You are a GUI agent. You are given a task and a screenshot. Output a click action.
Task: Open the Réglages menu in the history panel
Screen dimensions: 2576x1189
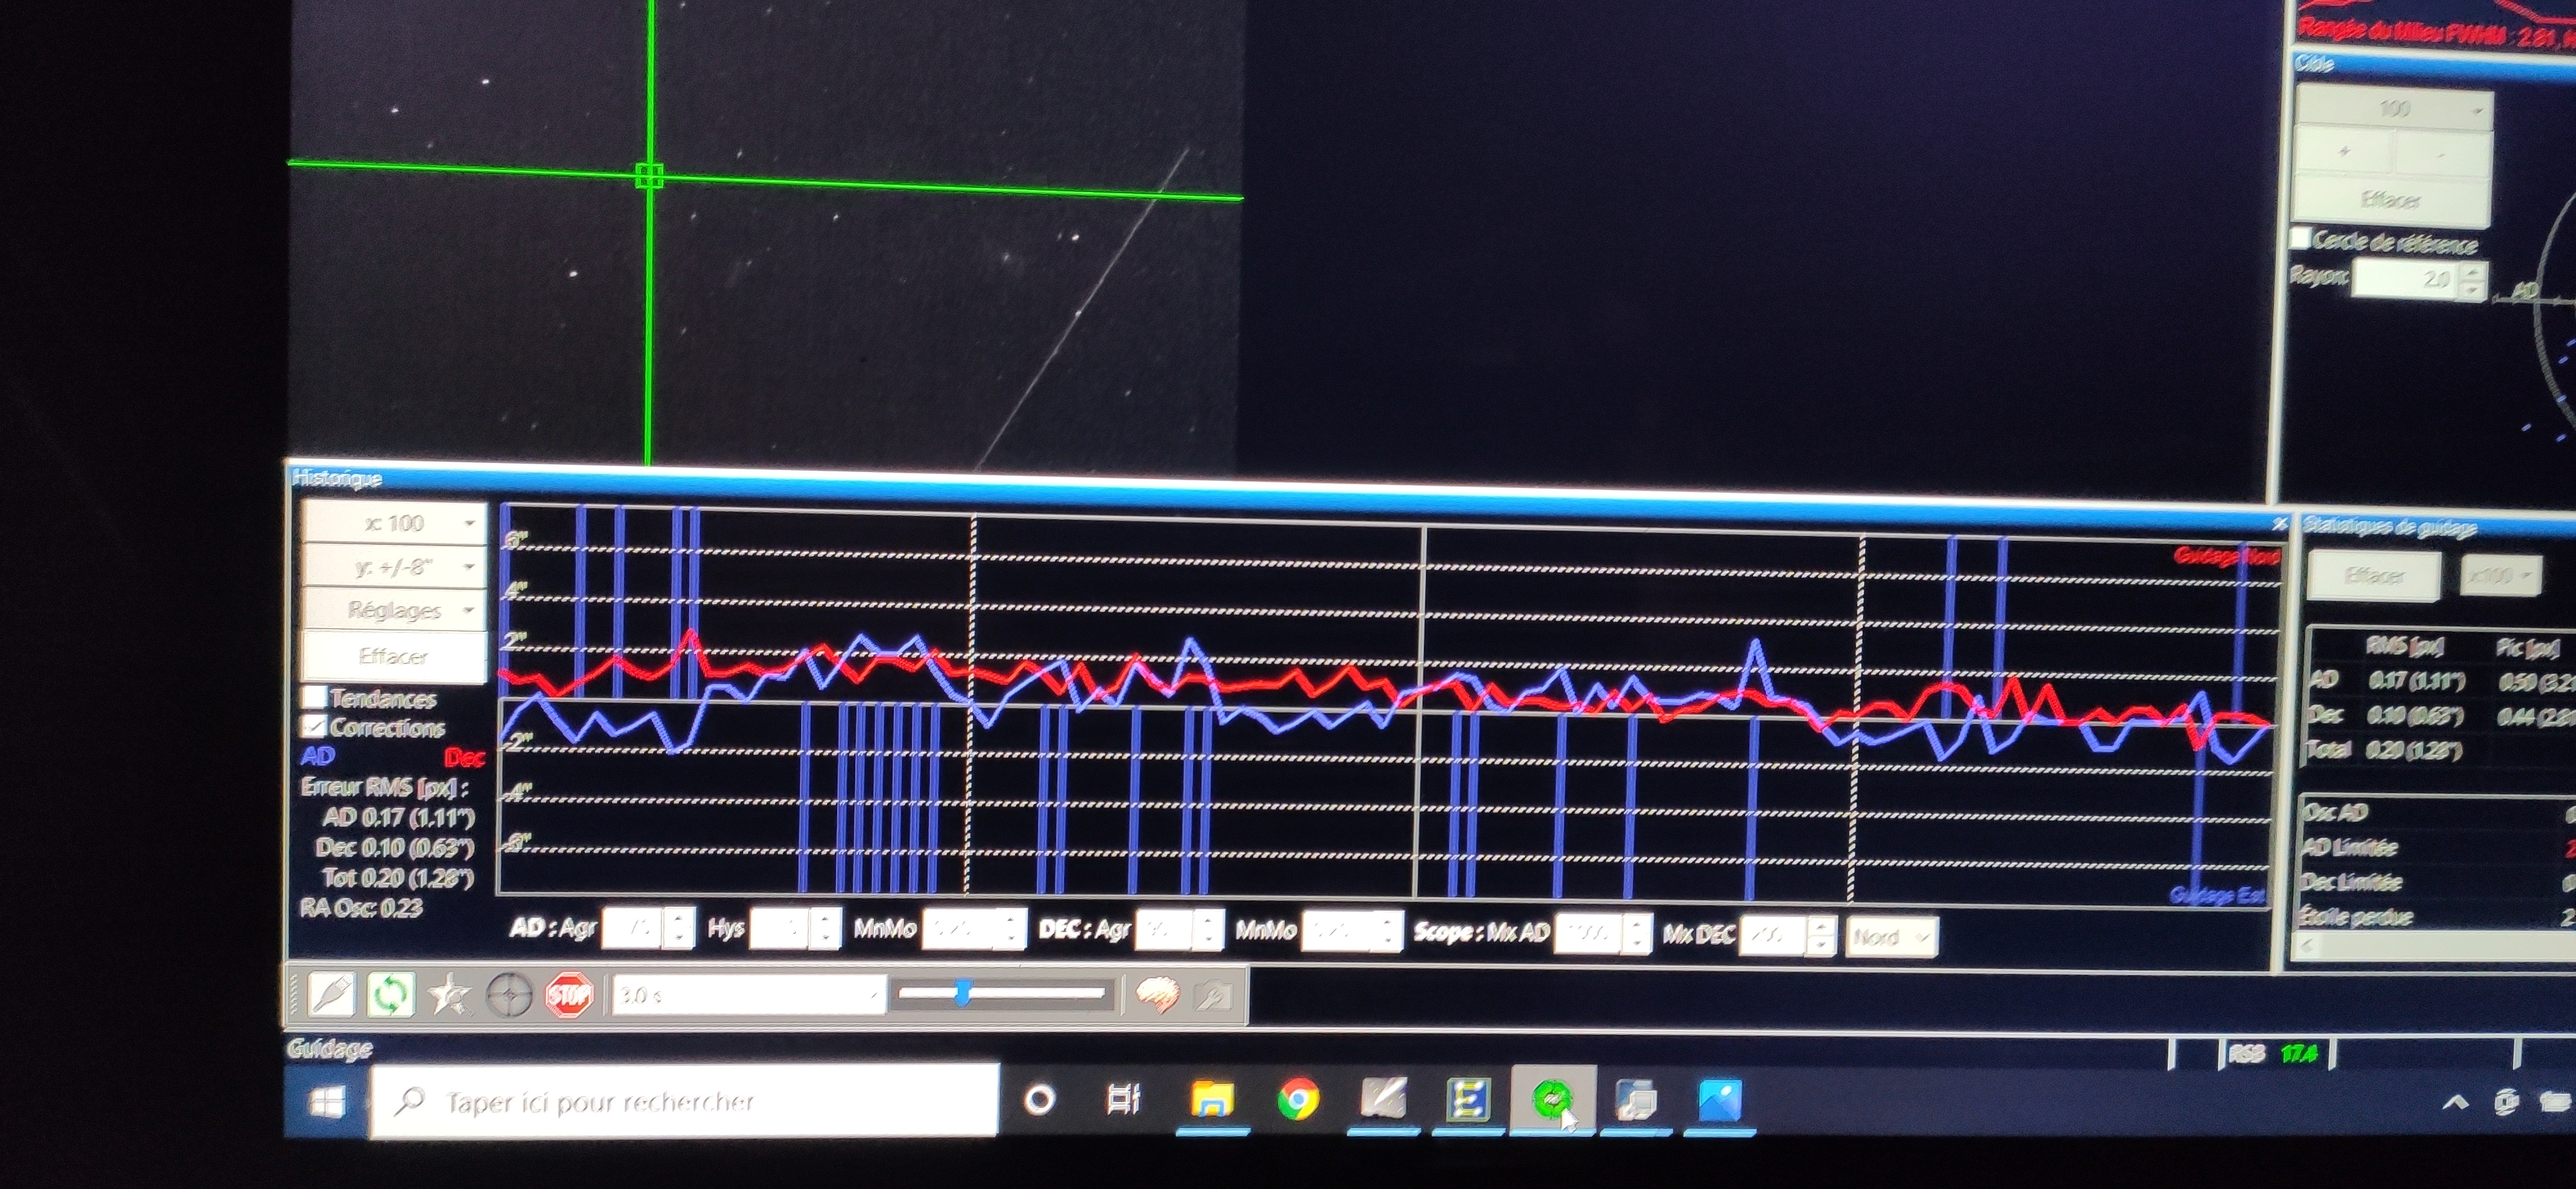[394, 610]
